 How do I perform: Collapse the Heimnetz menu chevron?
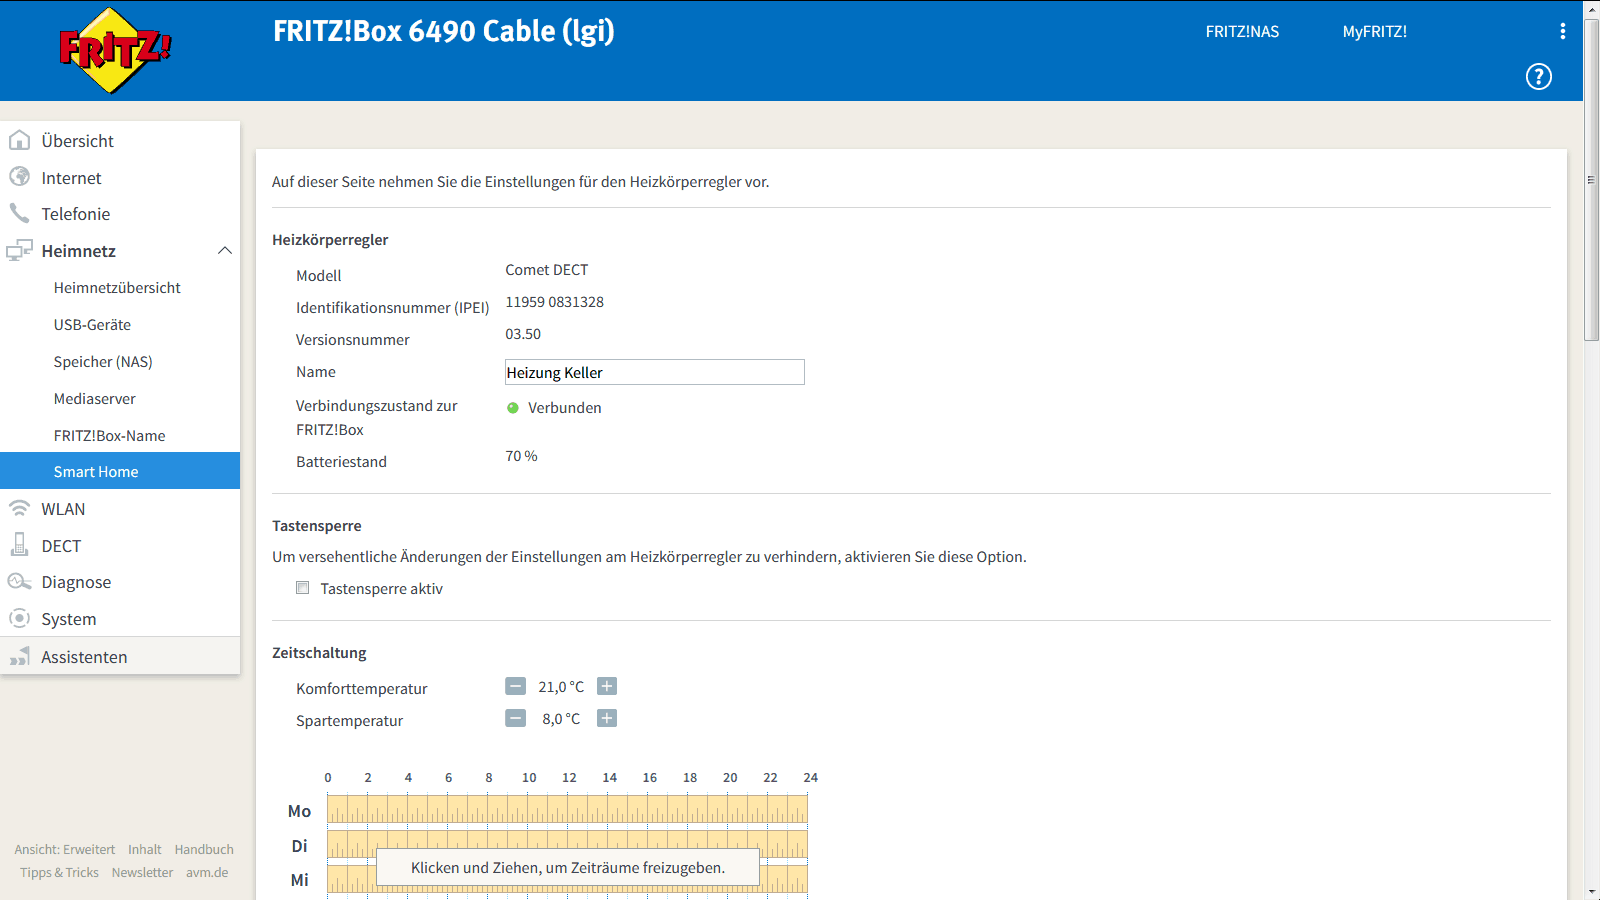click(225, 250)
